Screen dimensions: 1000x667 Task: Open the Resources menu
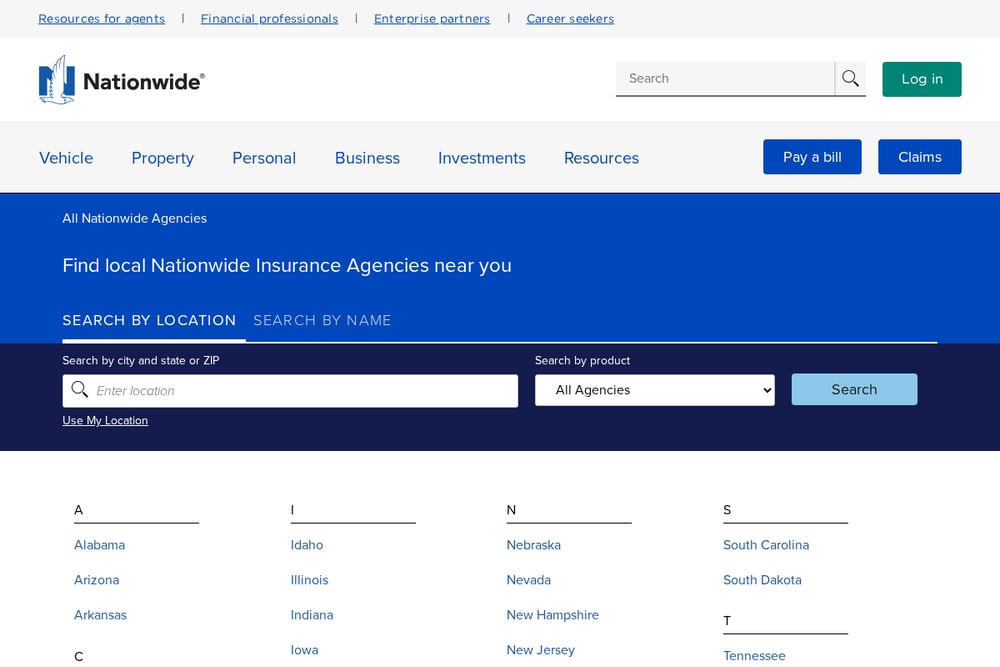point(601,158)
